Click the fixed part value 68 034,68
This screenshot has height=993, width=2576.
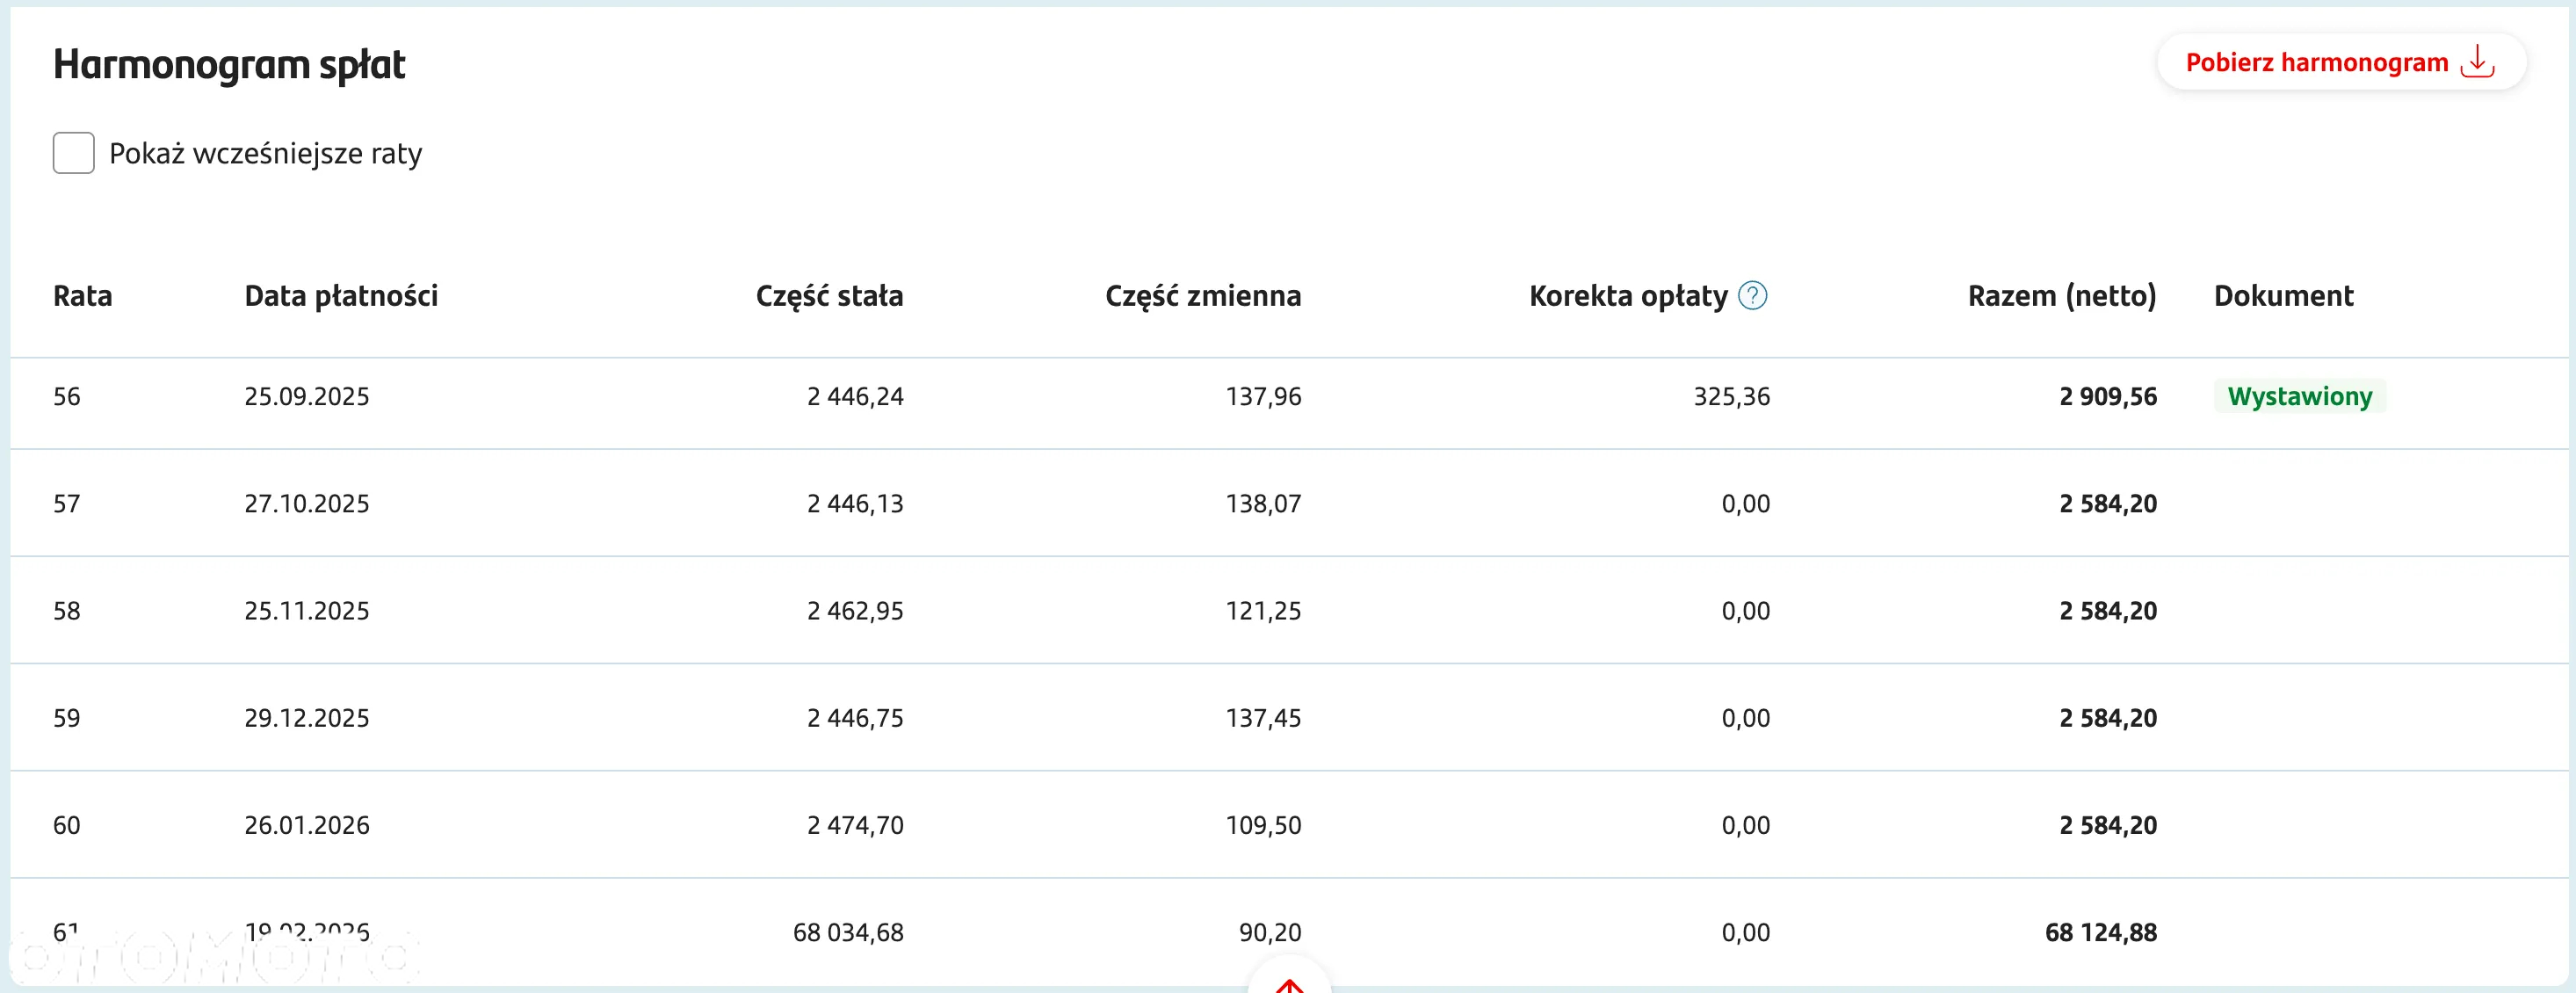click(x=848, y=932)
